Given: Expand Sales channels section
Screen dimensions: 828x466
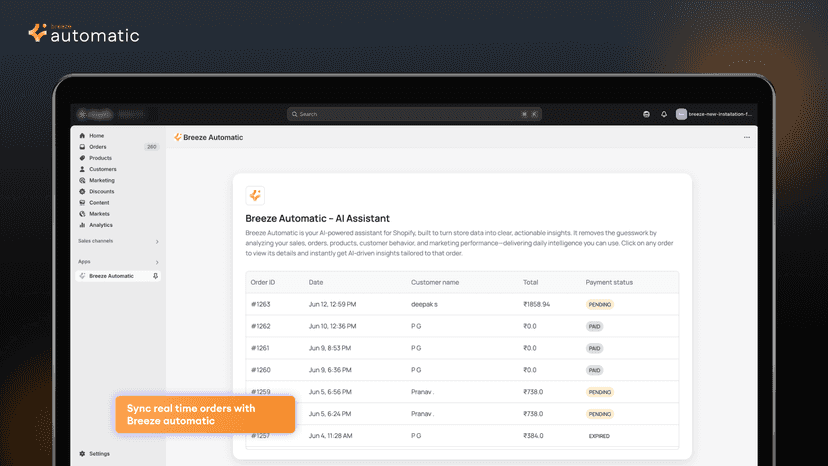Looking at the screenshot, I should pyautogui.click(x=157, y=241).
